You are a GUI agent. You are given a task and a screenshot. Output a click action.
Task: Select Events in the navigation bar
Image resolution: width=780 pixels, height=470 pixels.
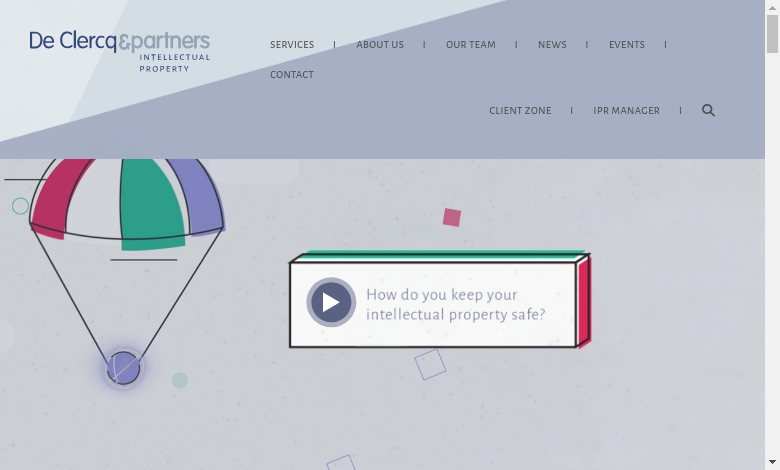pos(627,45)
